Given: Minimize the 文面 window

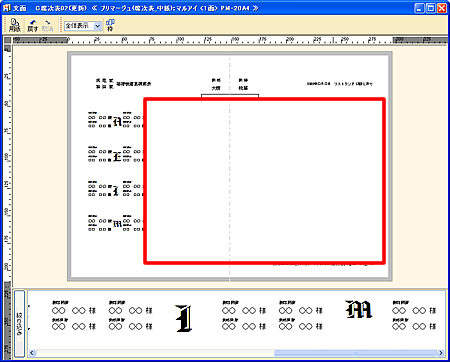Looking at the screenshot, I should [x=420, y=8].
